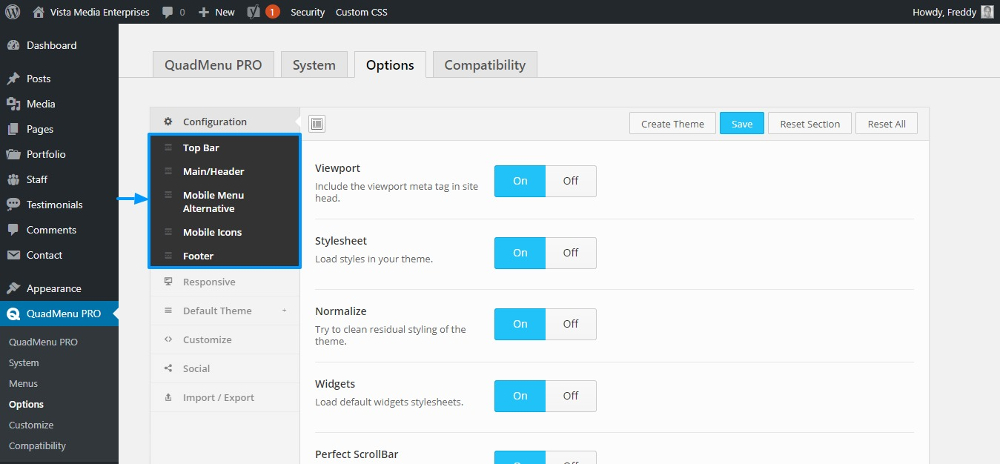Click Freddy's user avatar

click(x=987, y=11)
